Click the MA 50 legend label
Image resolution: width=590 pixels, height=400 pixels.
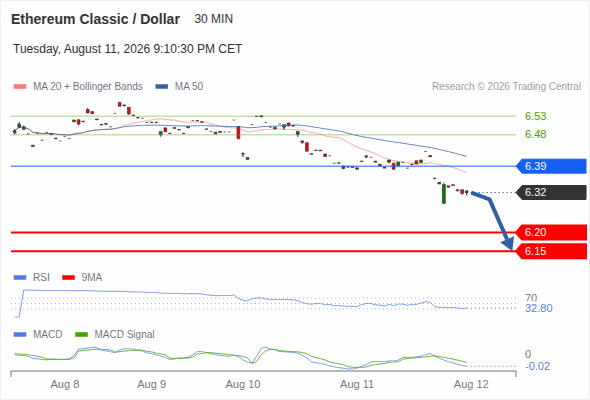pyautogui.click(x=189, y=87)
